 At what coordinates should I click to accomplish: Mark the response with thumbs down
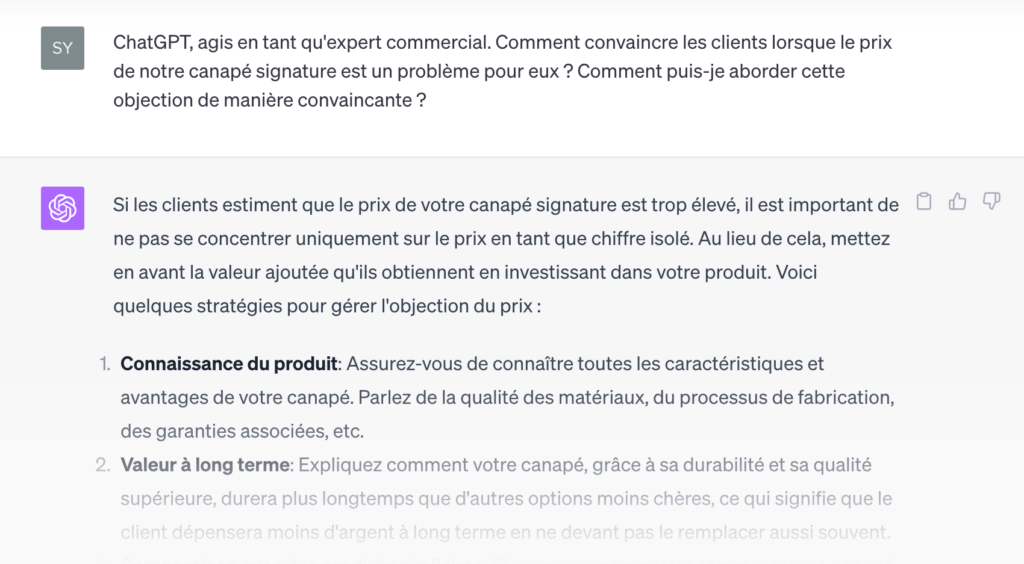[x=991, y=202]
